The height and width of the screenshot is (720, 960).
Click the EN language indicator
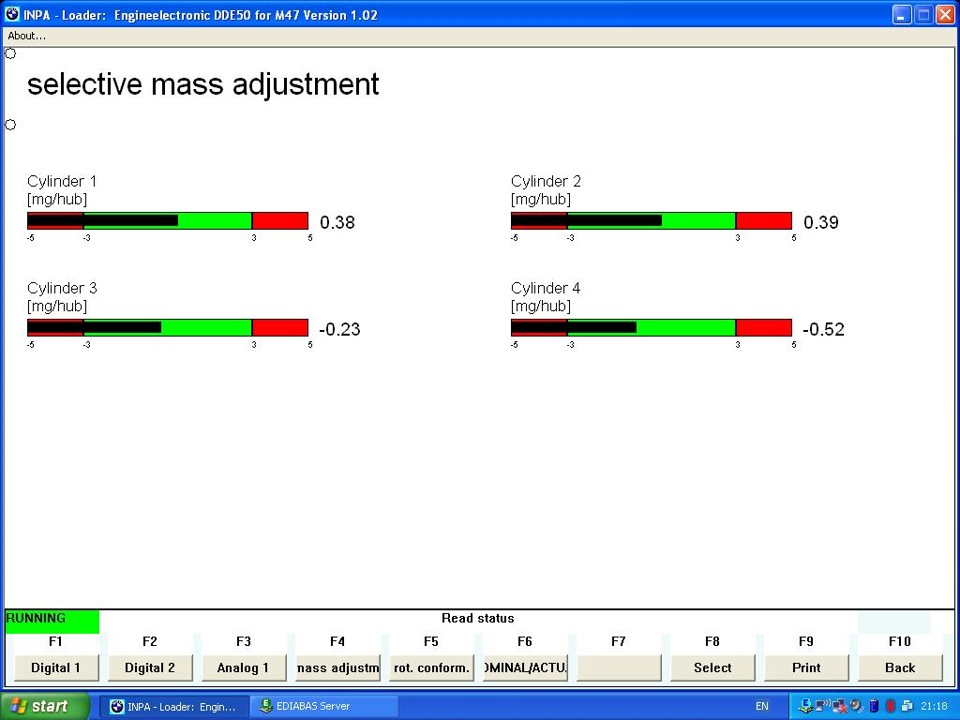click(762, 707)
